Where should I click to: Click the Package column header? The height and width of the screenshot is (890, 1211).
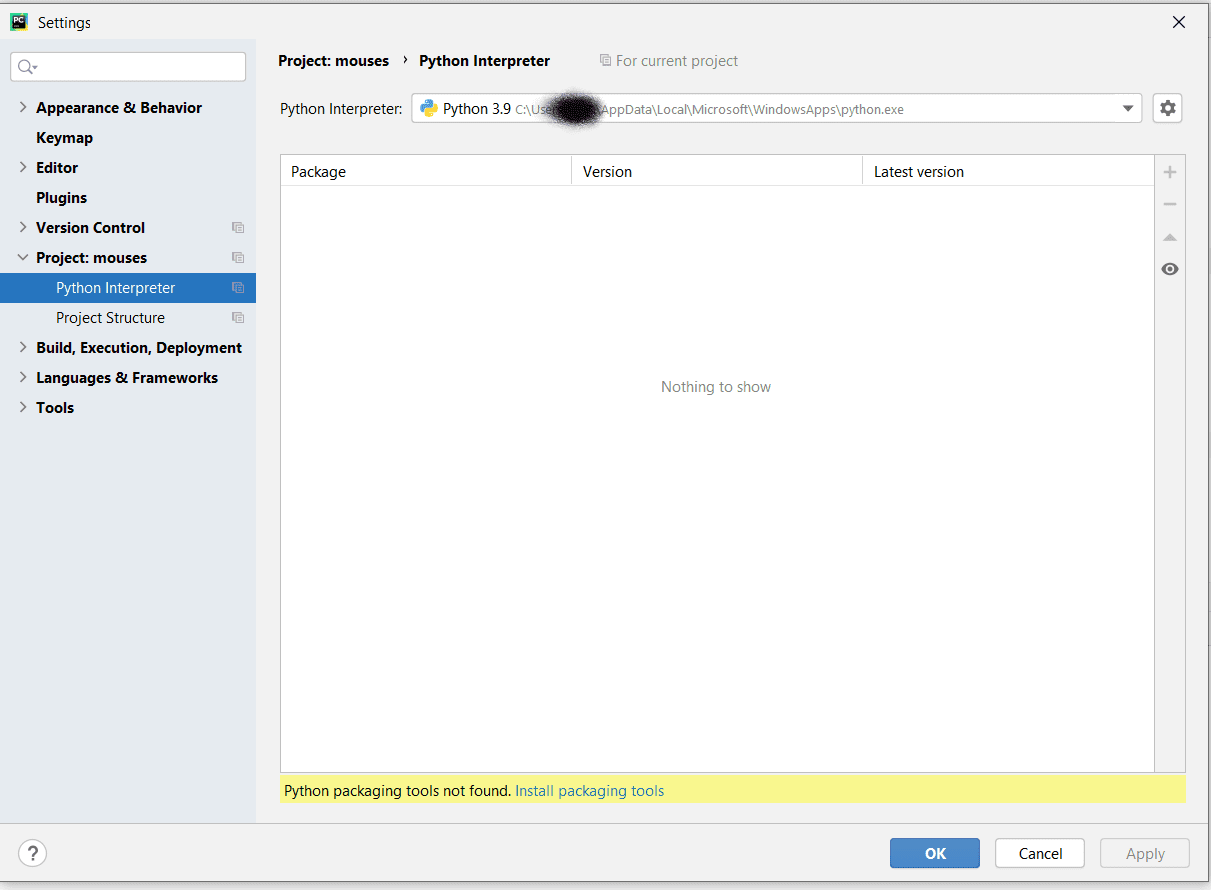tap(426, 171)
